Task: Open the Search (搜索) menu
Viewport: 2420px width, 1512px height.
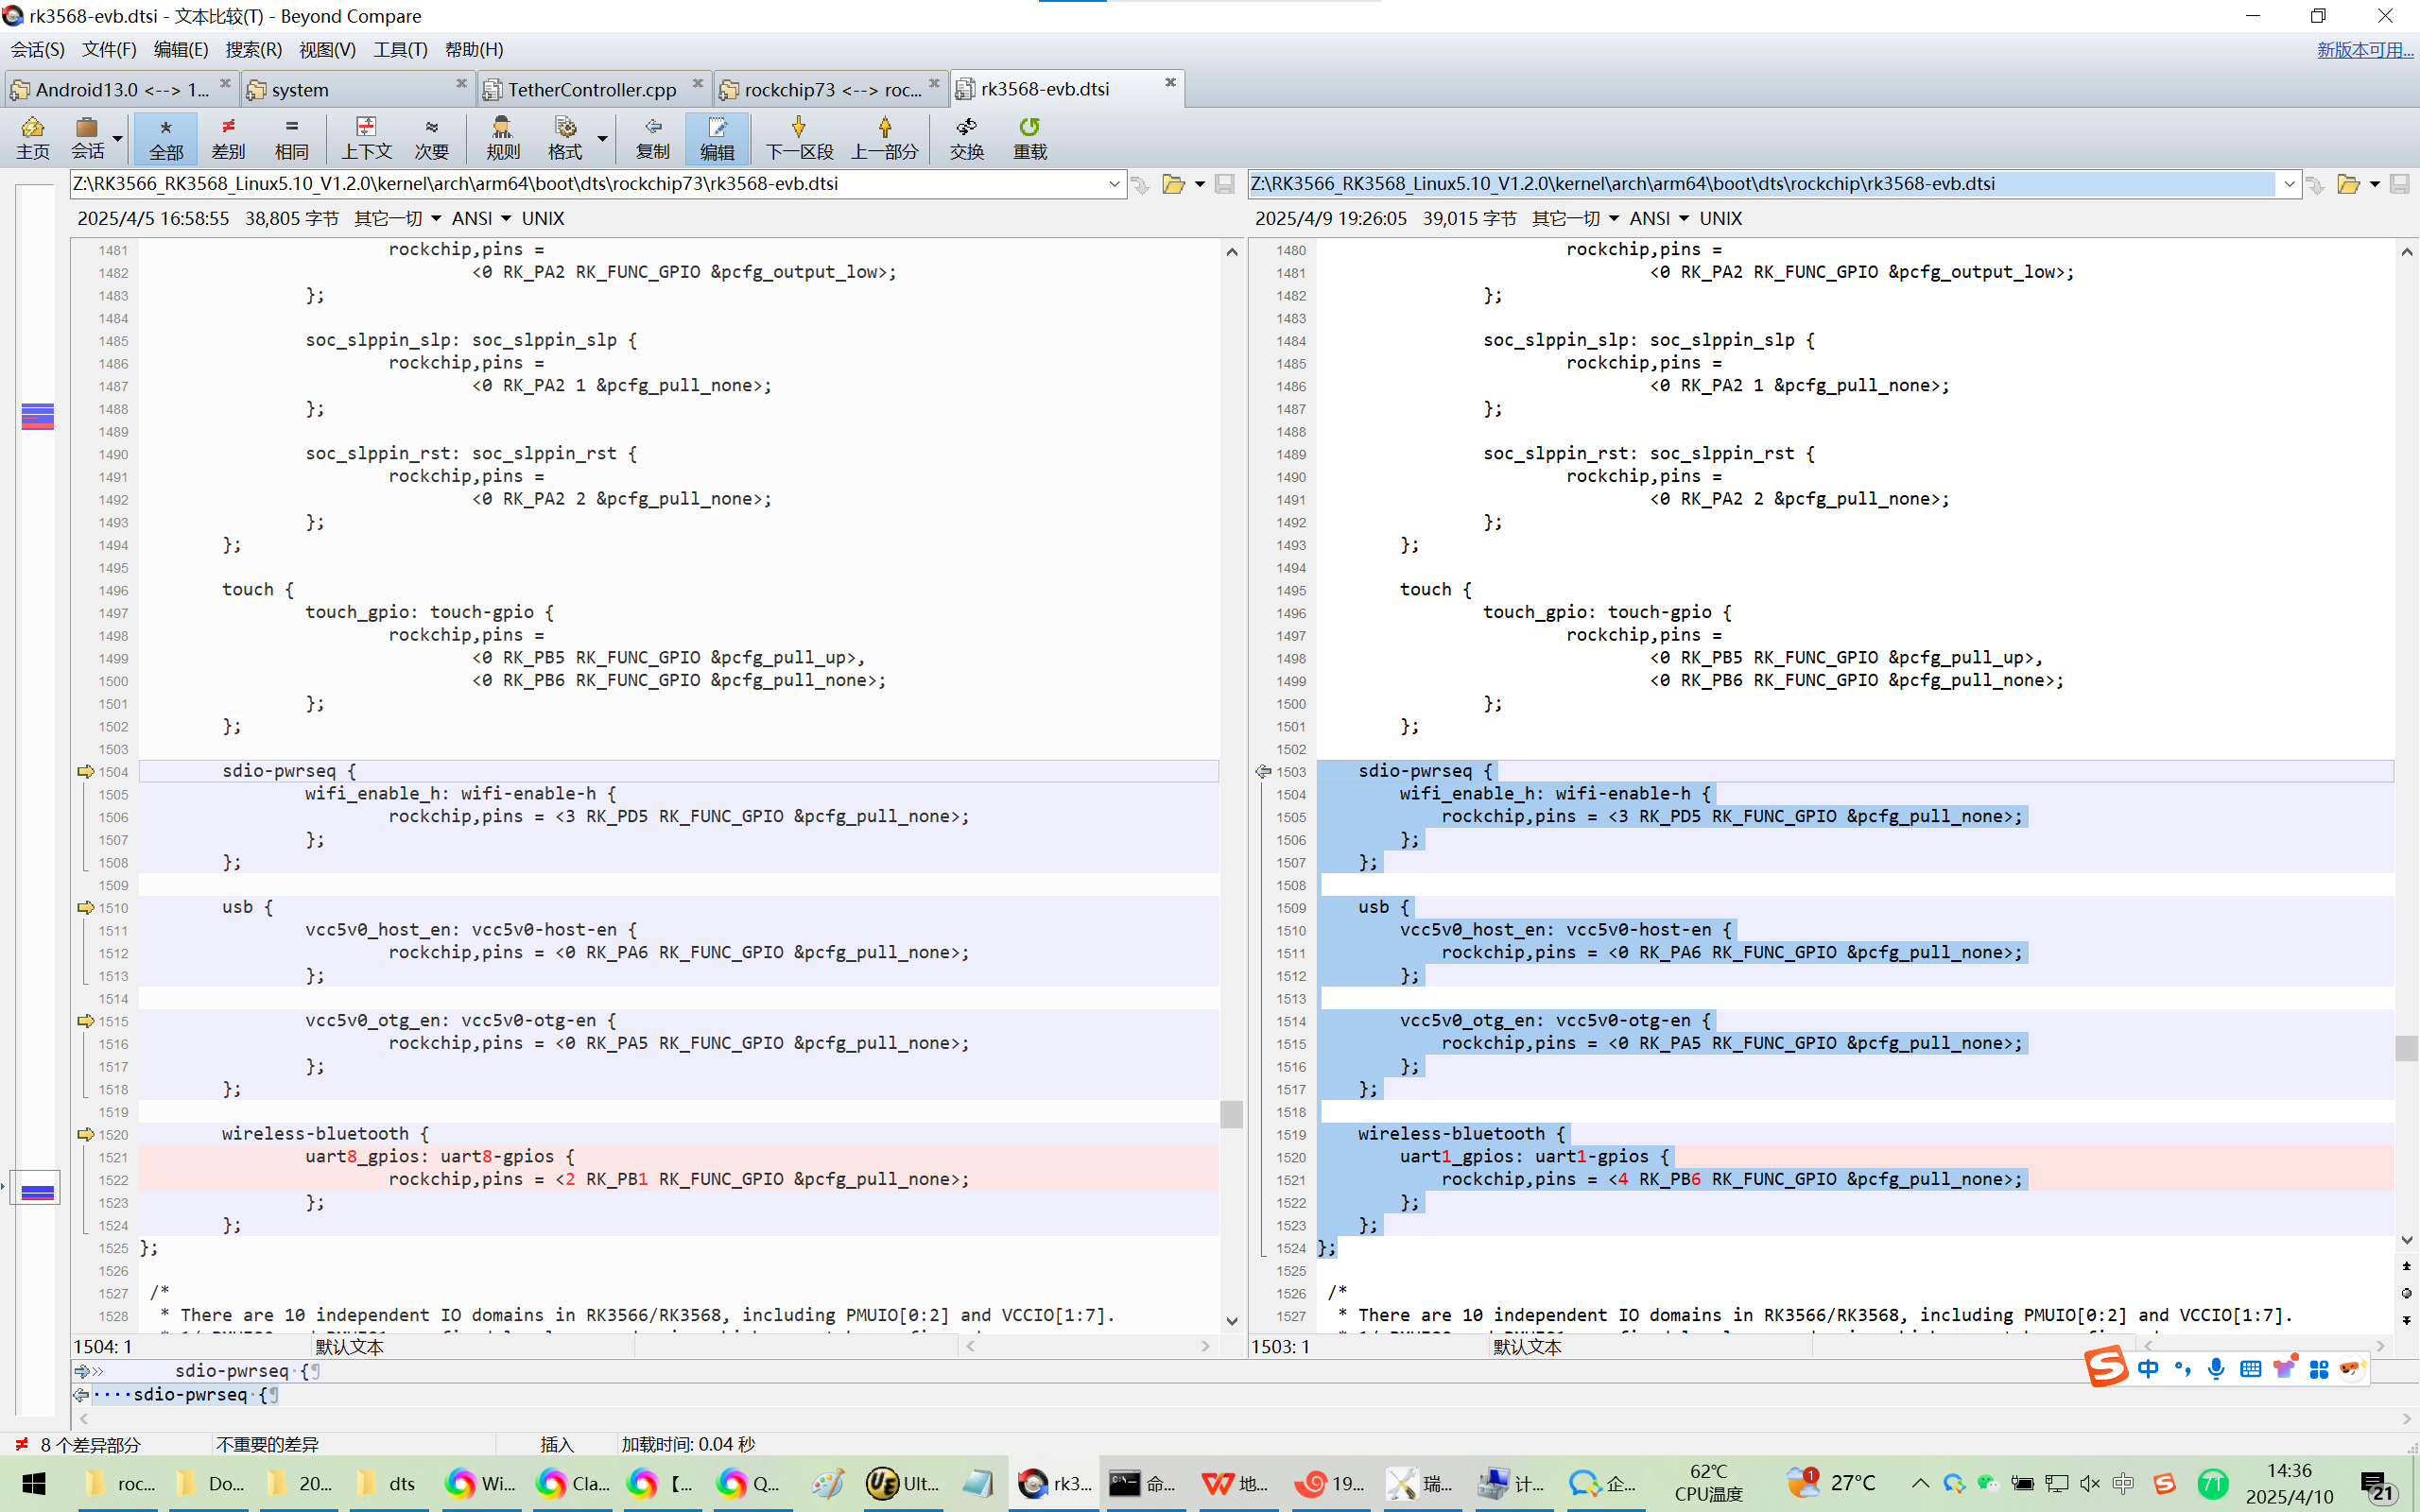Action: [253, 49]
